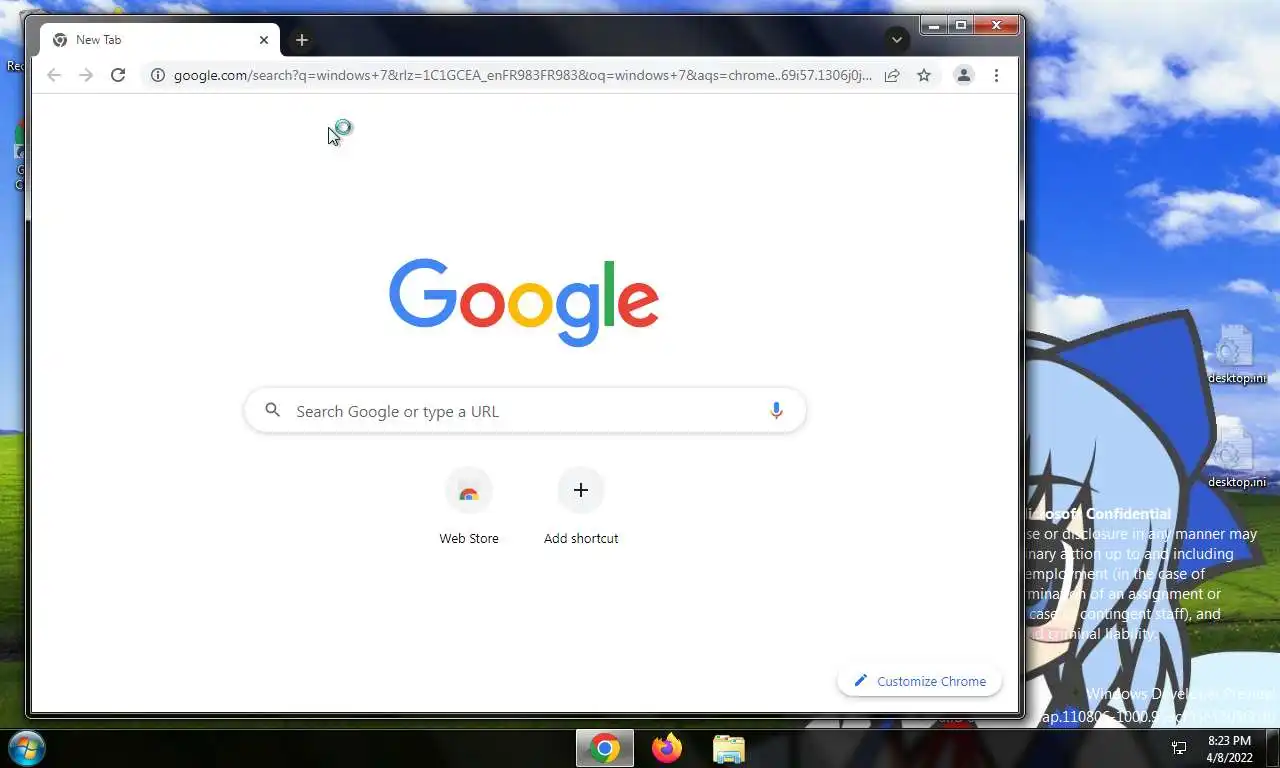This screenshot has width=1280, height=768.
Task: Click Chrome icon in the taskbar
Action: (604, 748)
